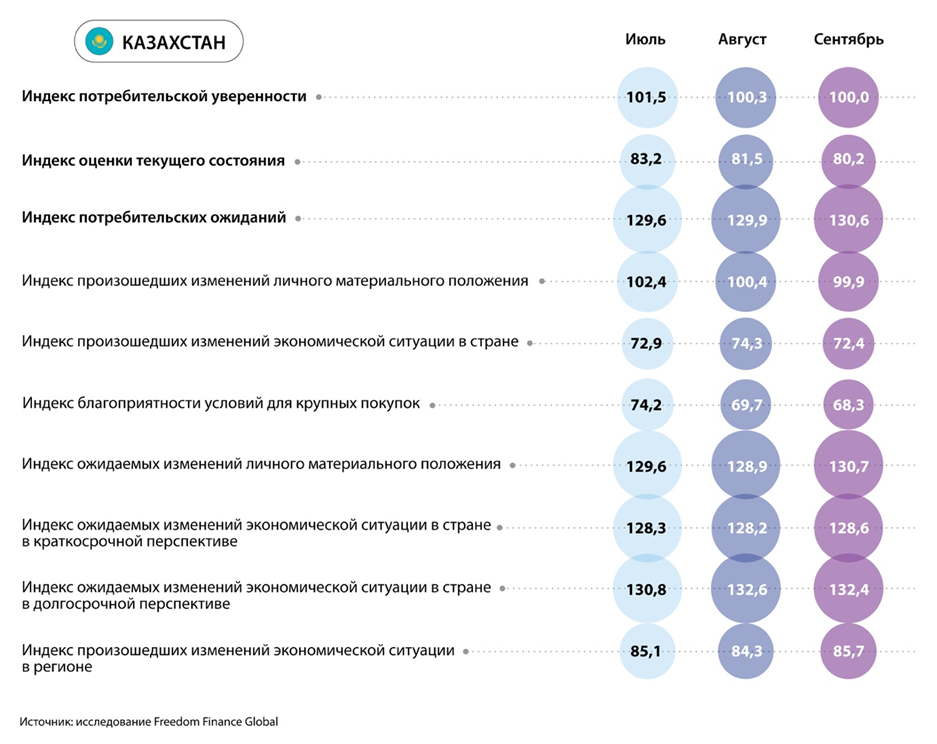The image size is (937, 744).
Task: Click the 132,6 August bubble
Action: pyautogui.click(x=745, y=590)
